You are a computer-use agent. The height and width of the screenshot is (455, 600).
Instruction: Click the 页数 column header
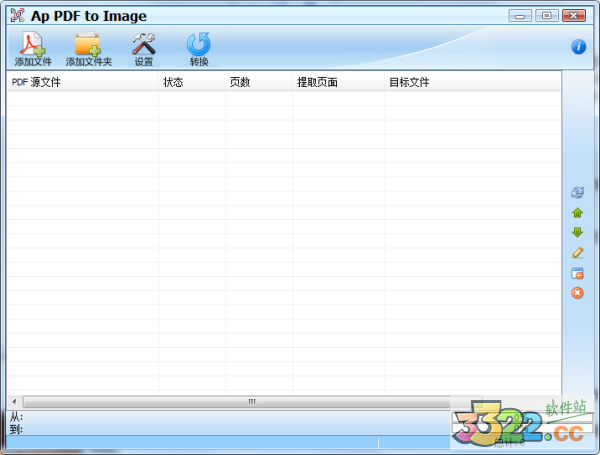coord(259,82)
